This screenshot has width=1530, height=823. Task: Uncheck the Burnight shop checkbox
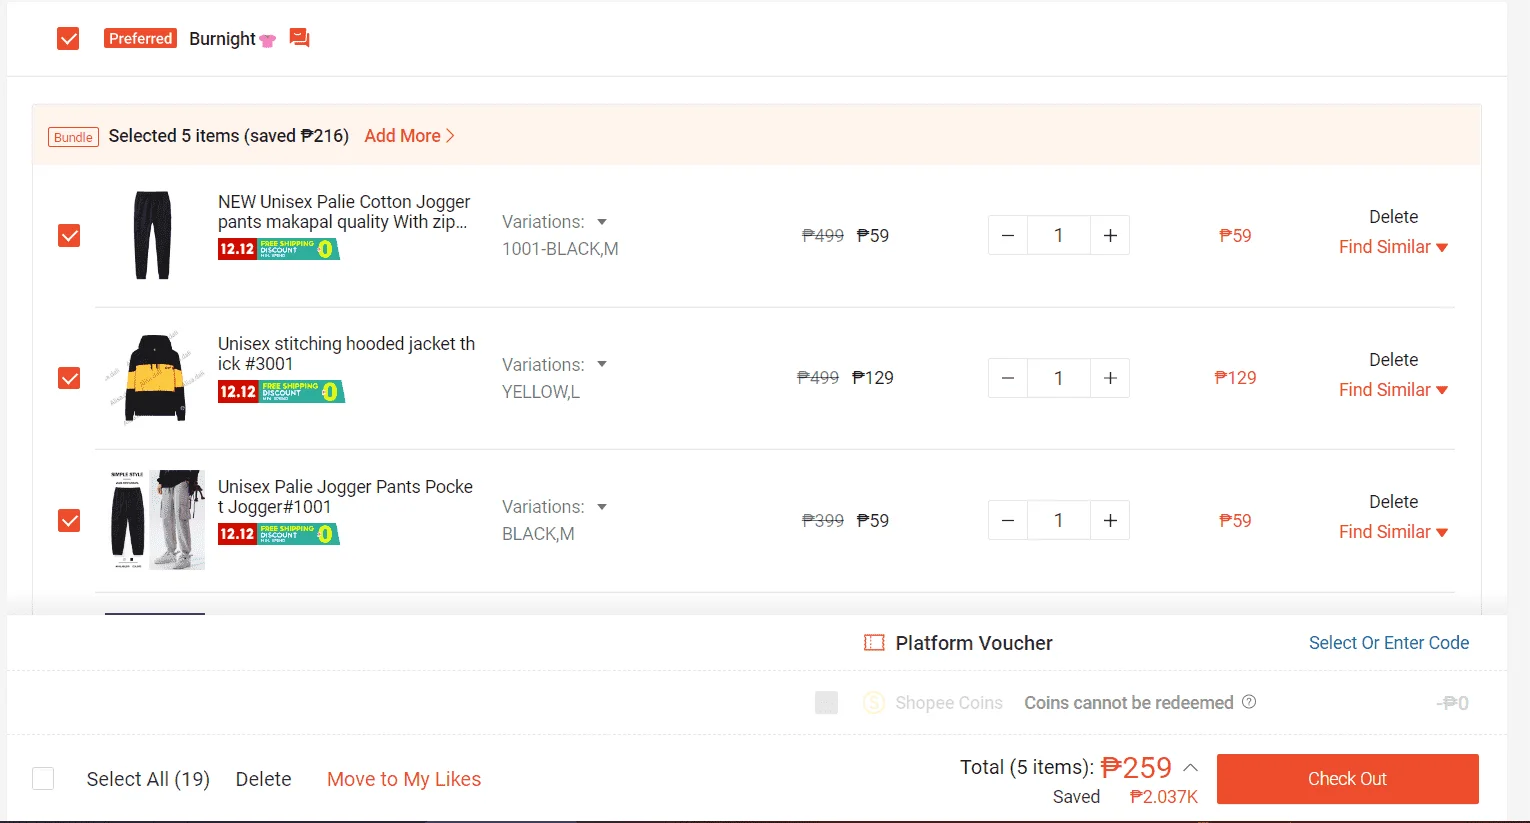68,39
